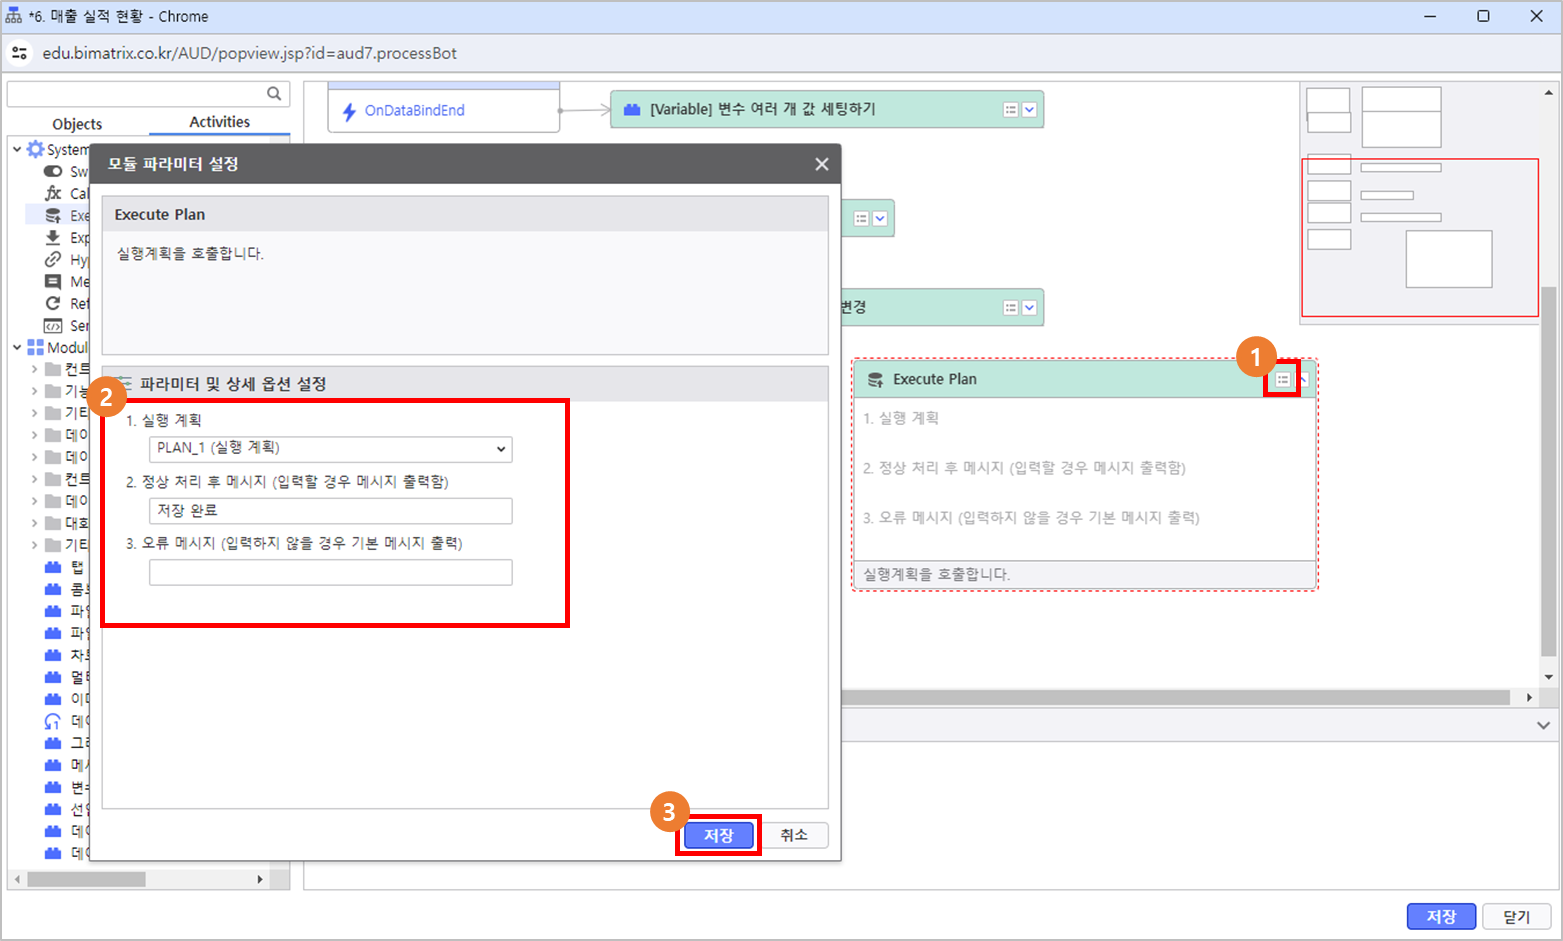The width and height of the screenshot is (1563, 941).
Task: Click the canvas scroll-up arrow
Action: click(1548, 93)
